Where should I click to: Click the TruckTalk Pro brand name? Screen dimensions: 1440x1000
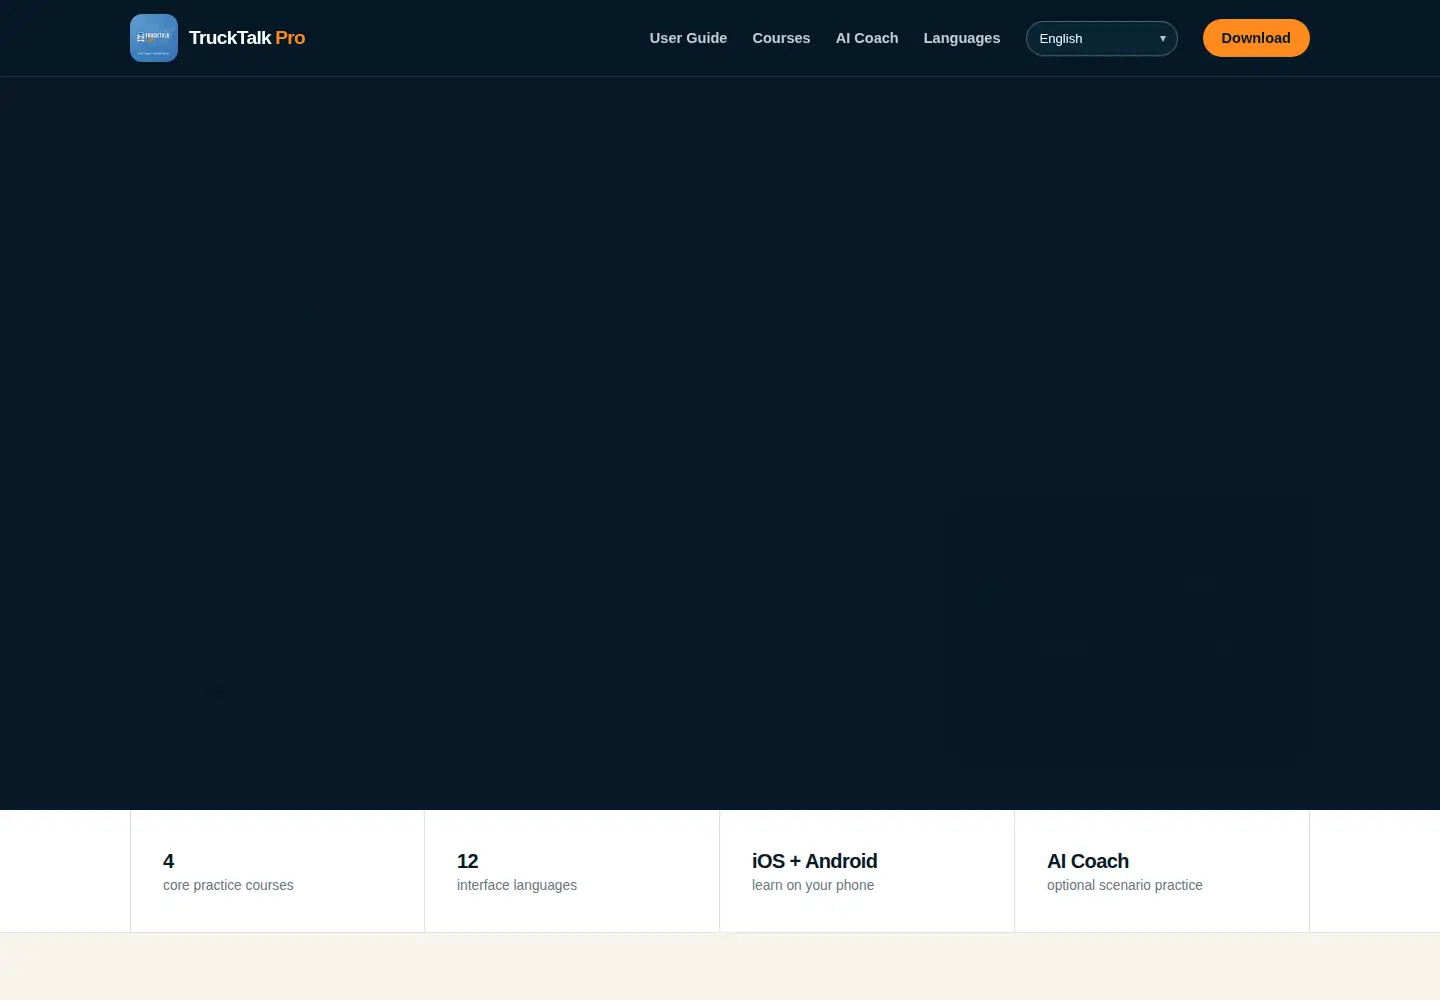(247, 38)
